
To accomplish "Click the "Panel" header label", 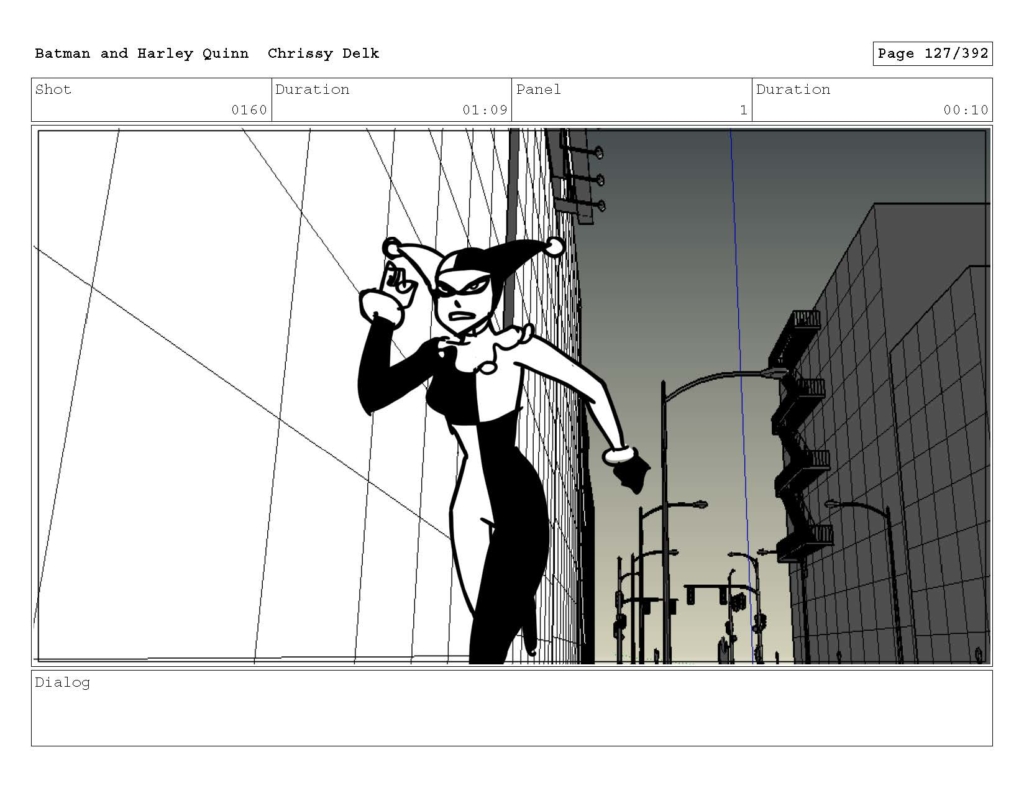I will [539, 89].
